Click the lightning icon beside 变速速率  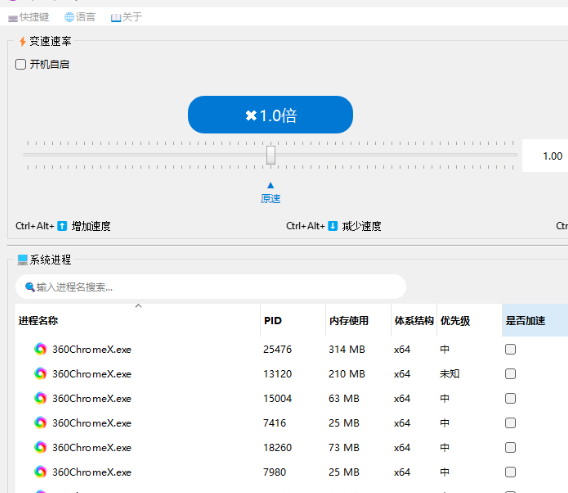tap(22, 41)
